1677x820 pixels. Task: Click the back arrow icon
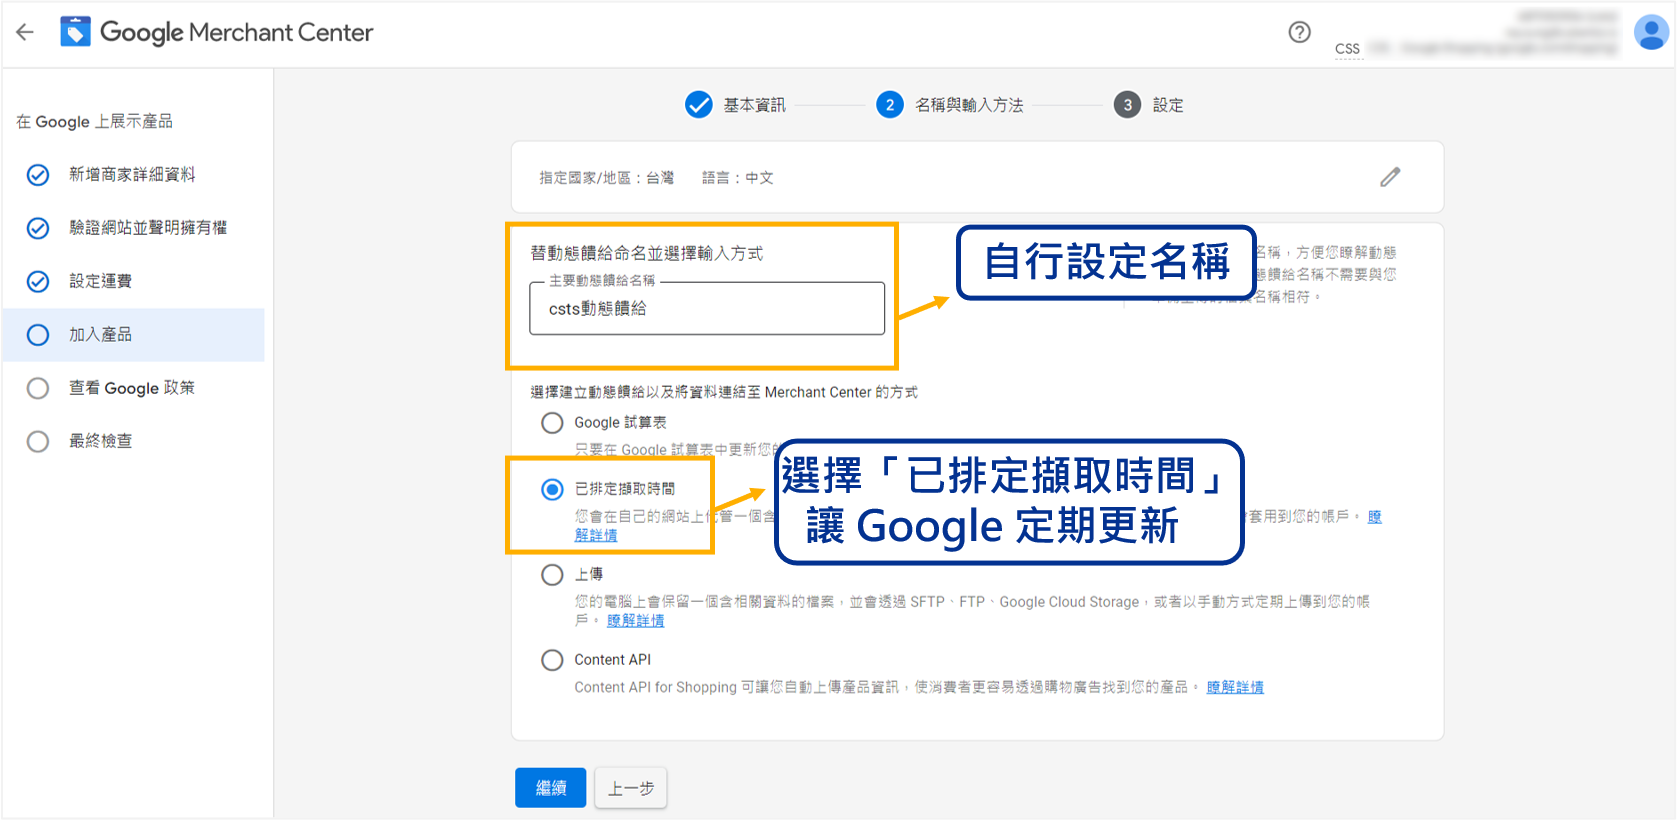point(25,32)
